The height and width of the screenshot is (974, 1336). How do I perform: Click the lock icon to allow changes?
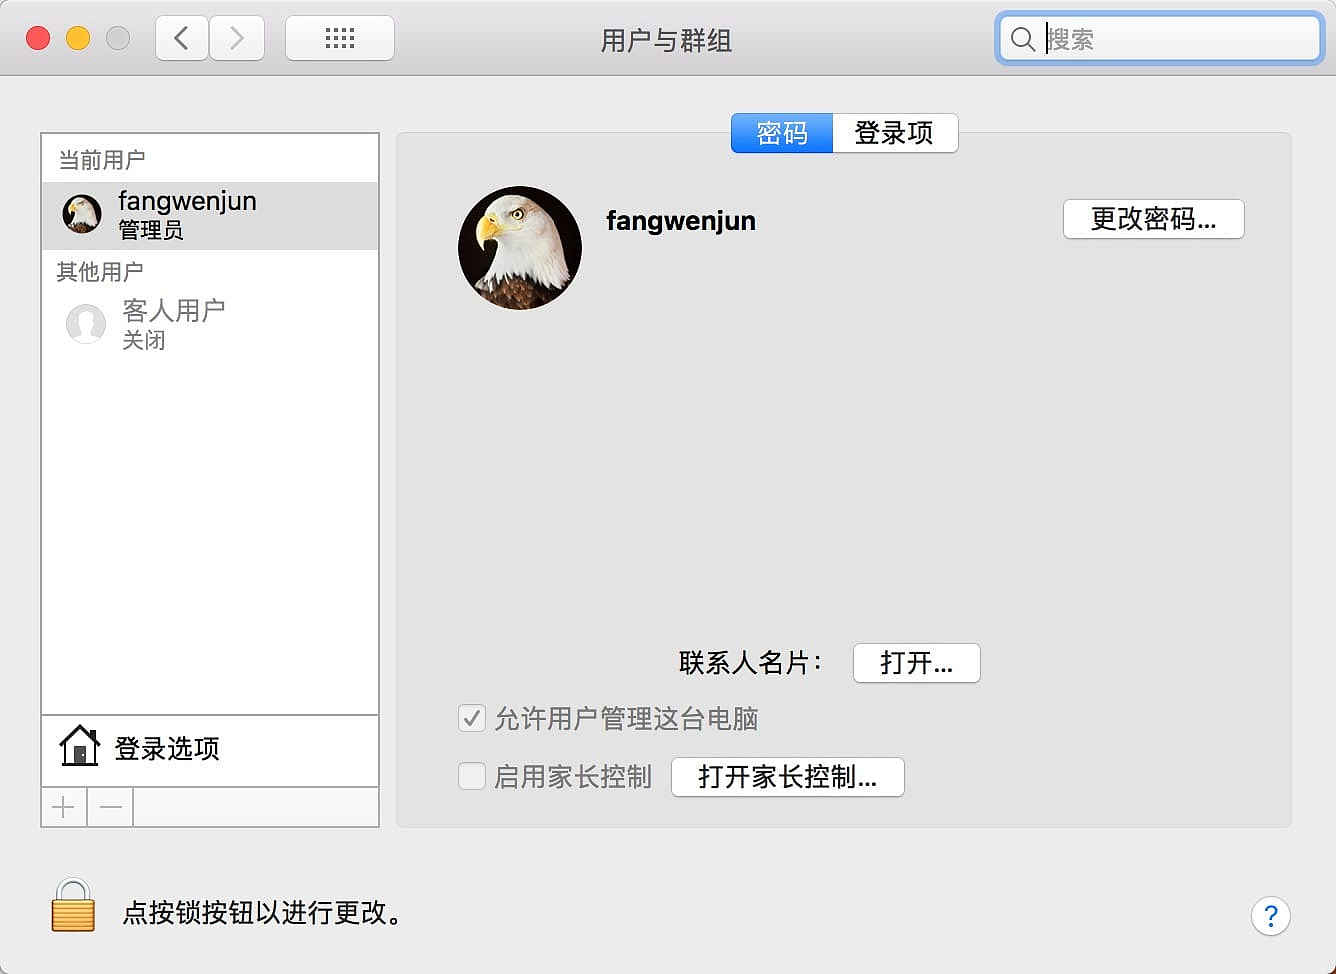(73, 906)
